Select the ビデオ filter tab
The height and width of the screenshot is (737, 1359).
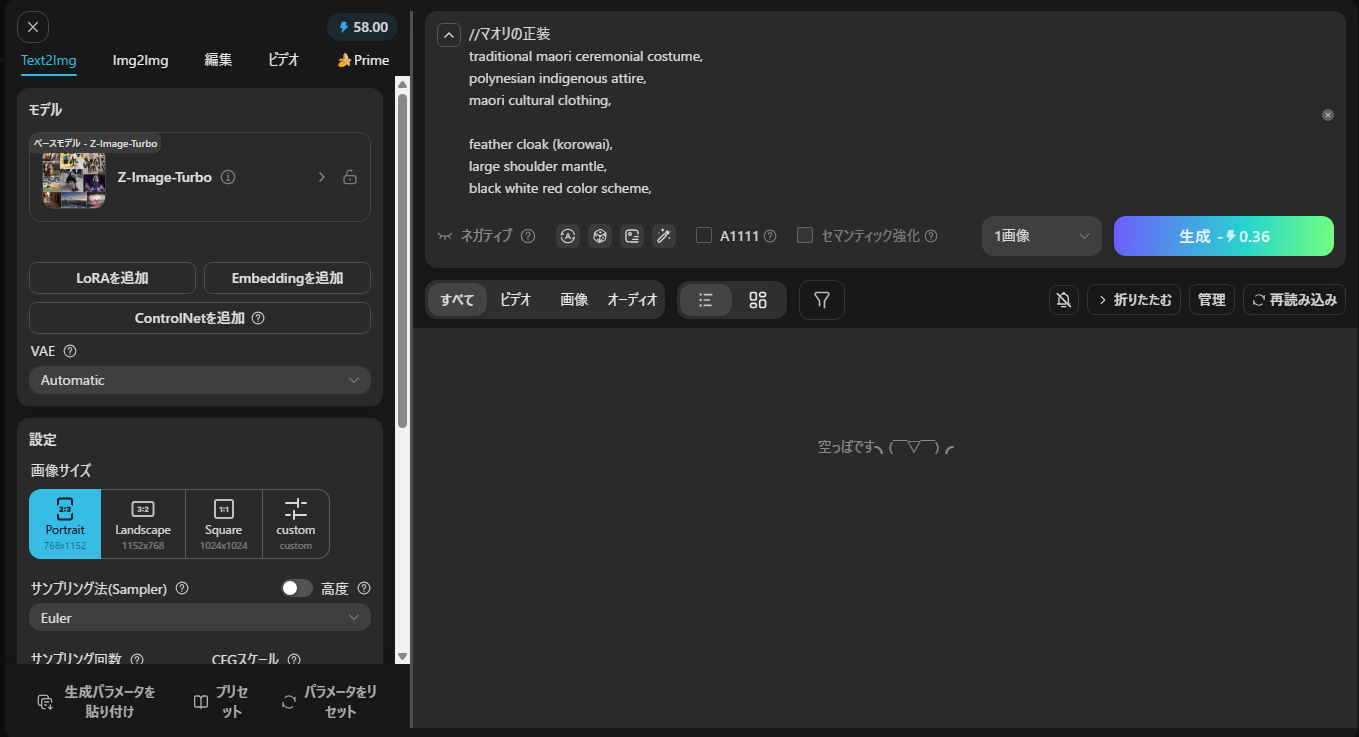tap(515, 300)
